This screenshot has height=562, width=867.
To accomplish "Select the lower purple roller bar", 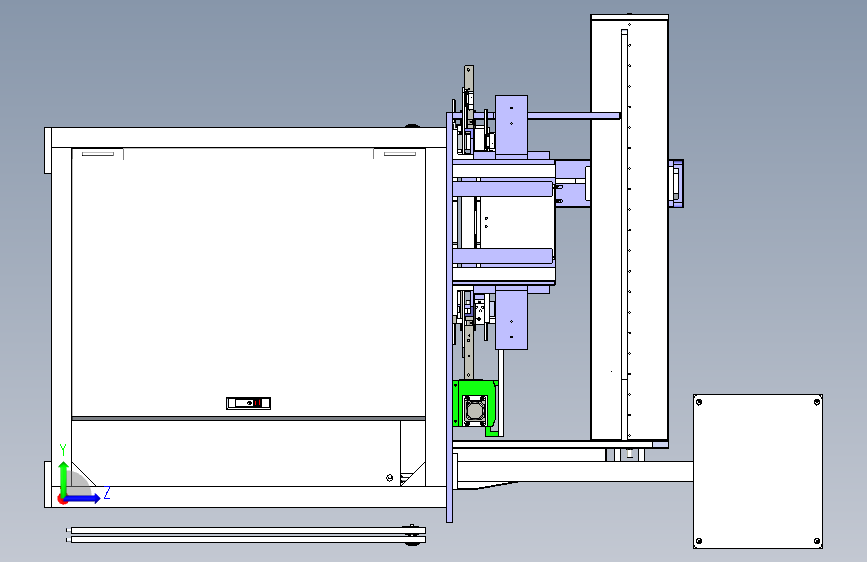I will click(502, 256).
